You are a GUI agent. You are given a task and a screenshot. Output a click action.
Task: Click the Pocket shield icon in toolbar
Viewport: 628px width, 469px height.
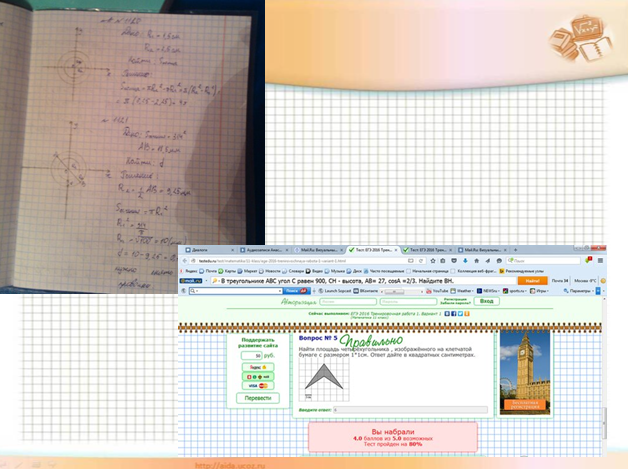[454, 261]
